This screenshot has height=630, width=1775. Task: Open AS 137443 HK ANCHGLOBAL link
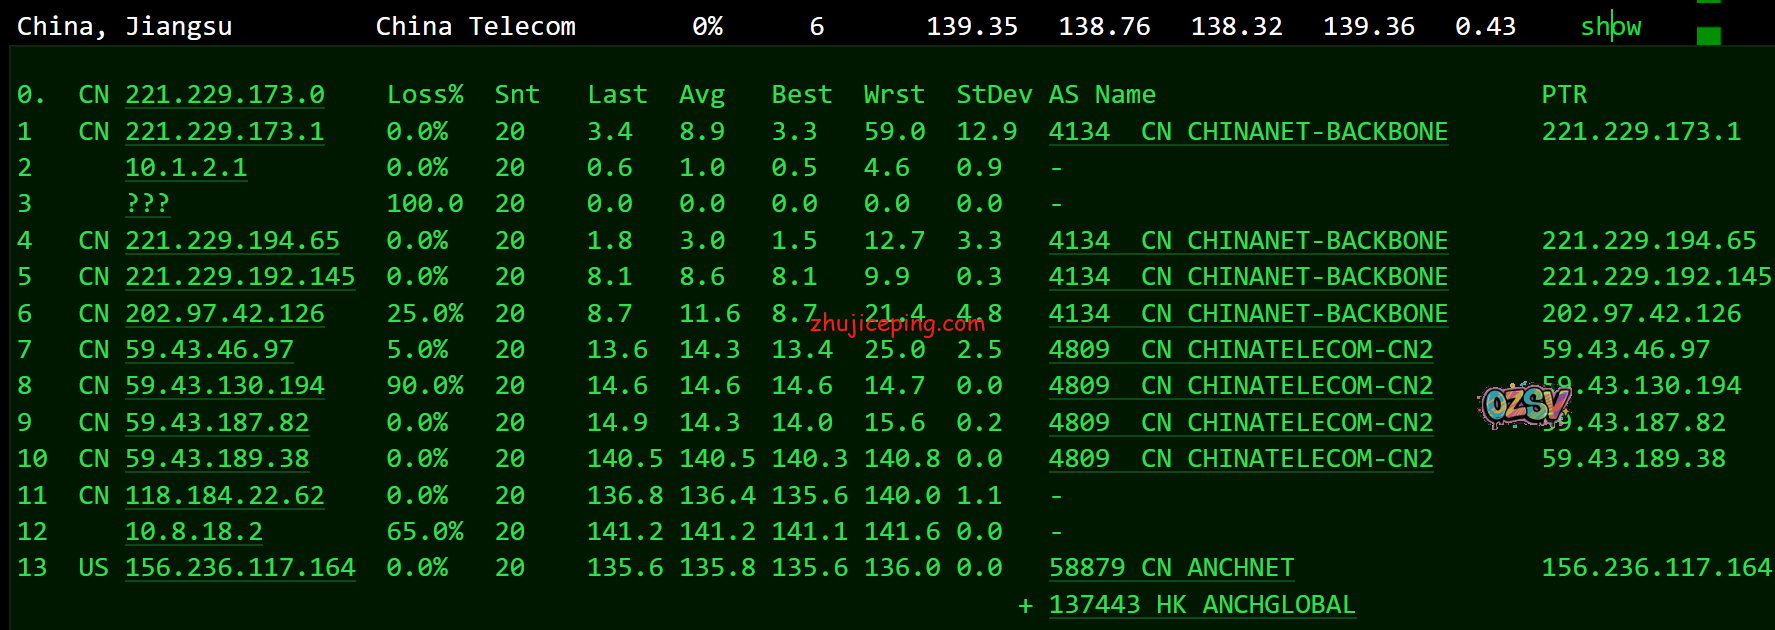(x=1201, y=605)
